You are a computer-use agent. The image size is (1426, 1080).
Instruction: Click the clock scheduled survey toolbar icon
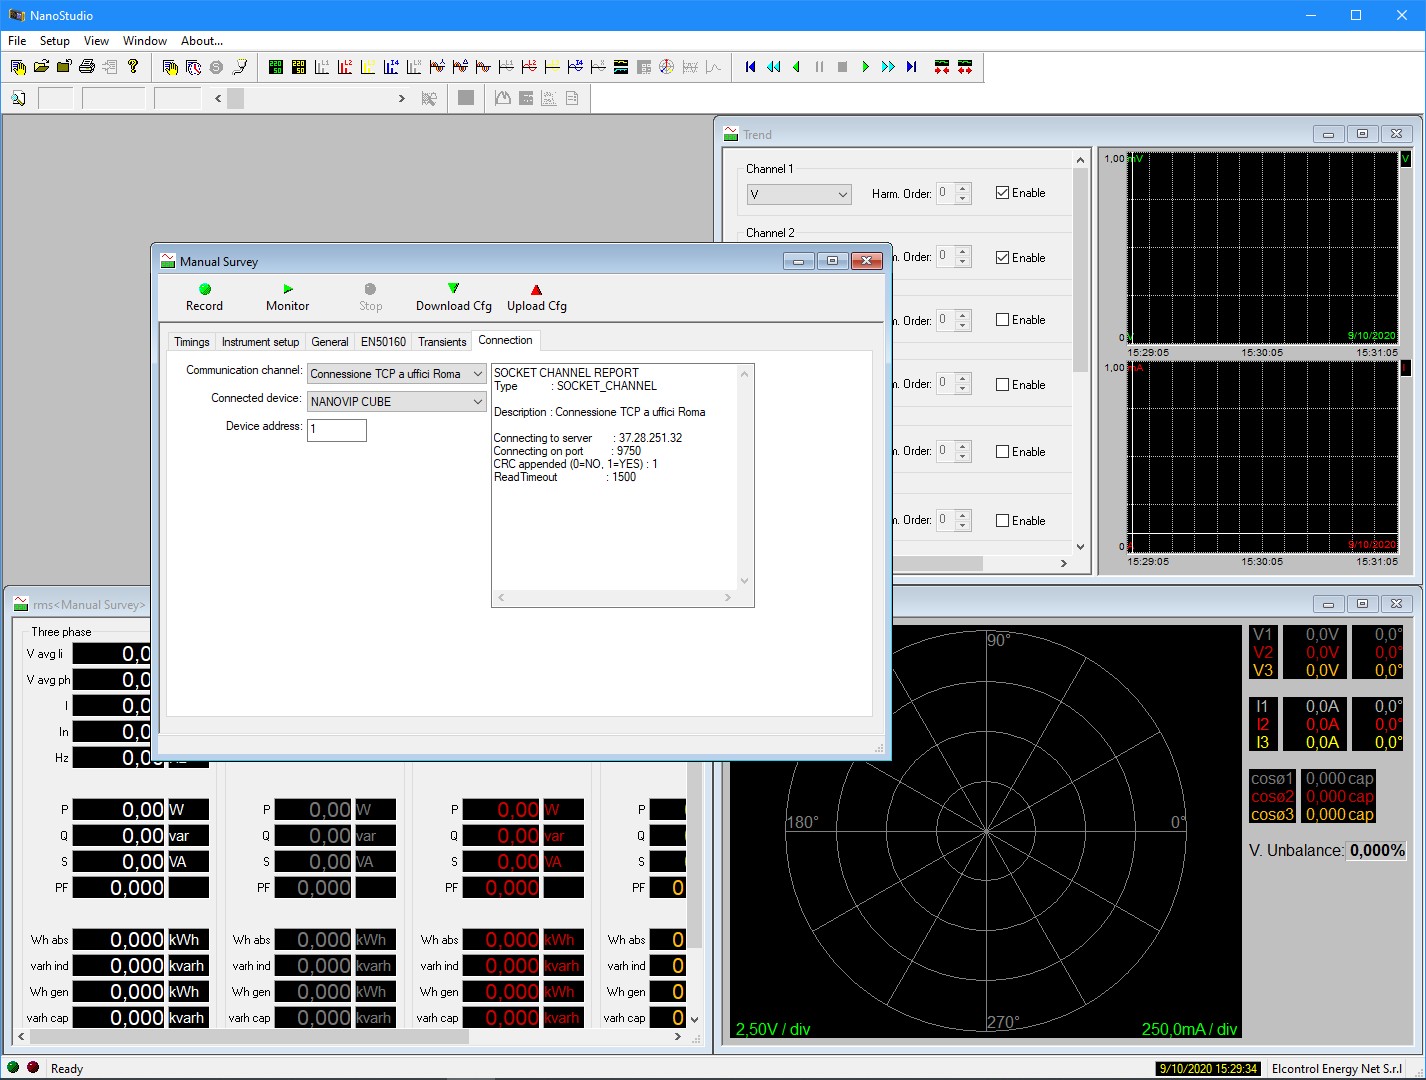pos(193,67)
